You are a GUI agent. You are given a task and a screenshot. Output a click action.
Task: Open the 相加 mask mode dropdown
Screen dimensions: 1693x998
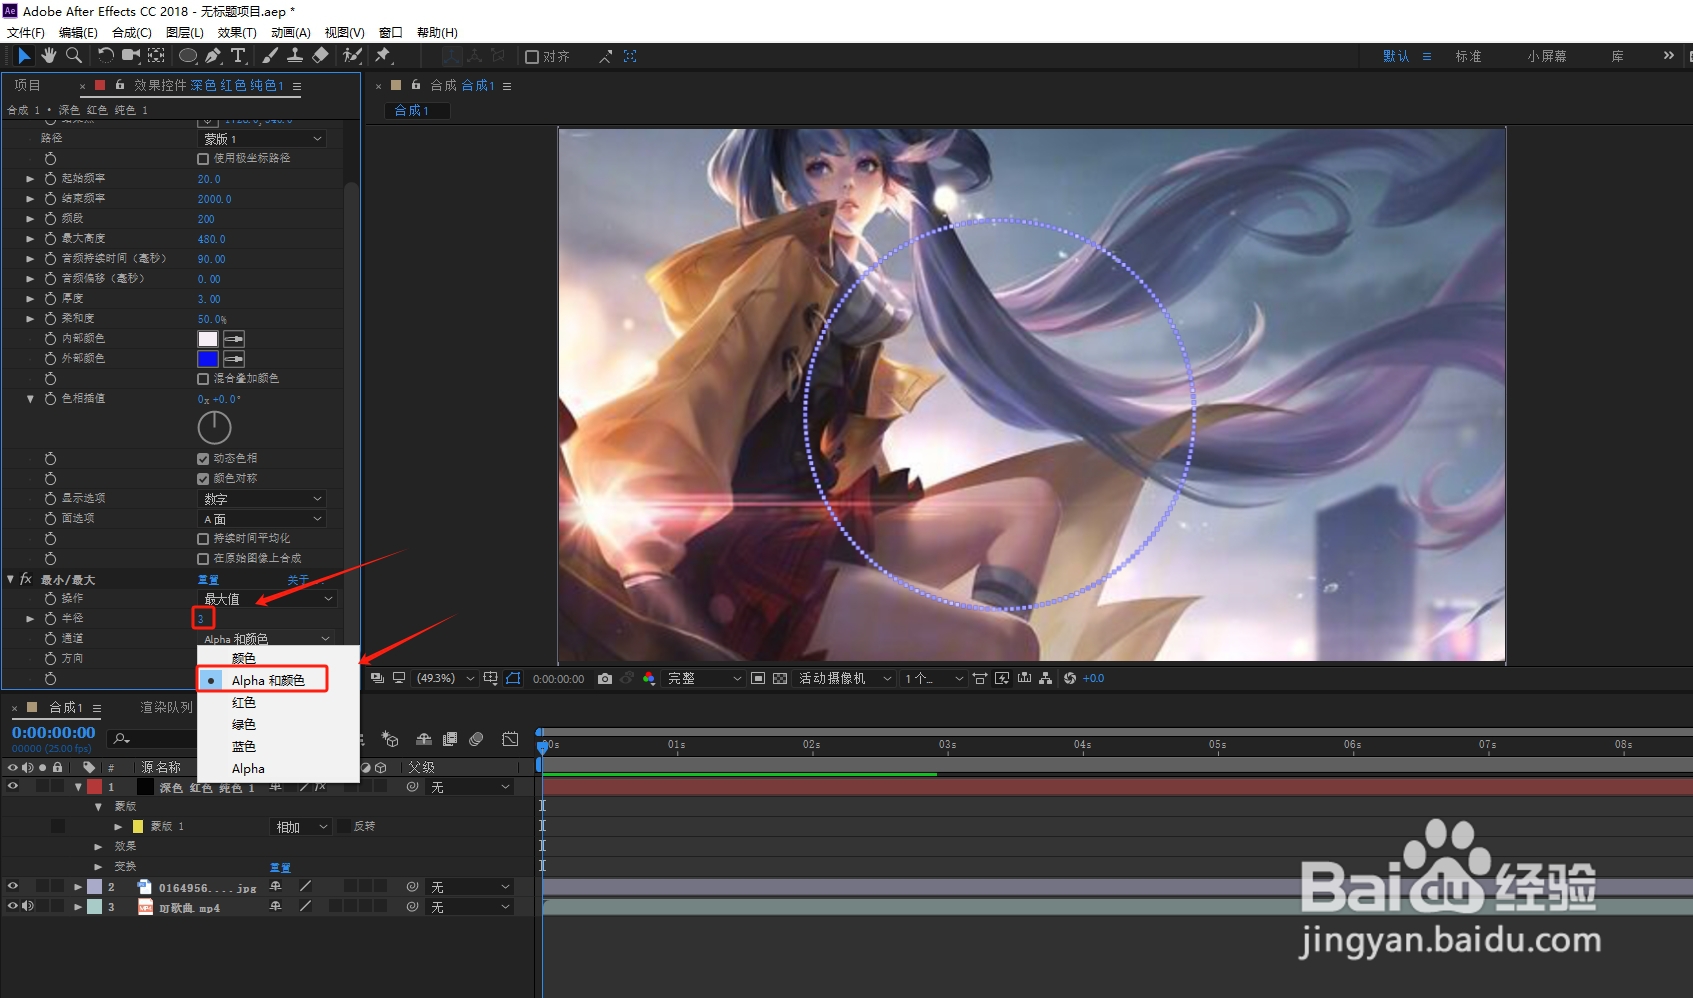click(x=302, y=827)
